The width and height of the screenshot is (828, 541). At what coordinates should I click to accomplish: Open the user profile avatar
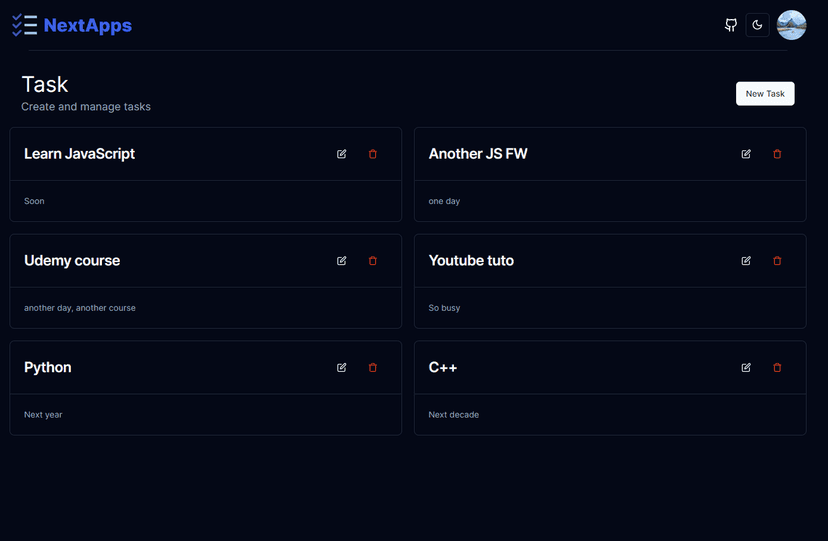pos(792,25)
